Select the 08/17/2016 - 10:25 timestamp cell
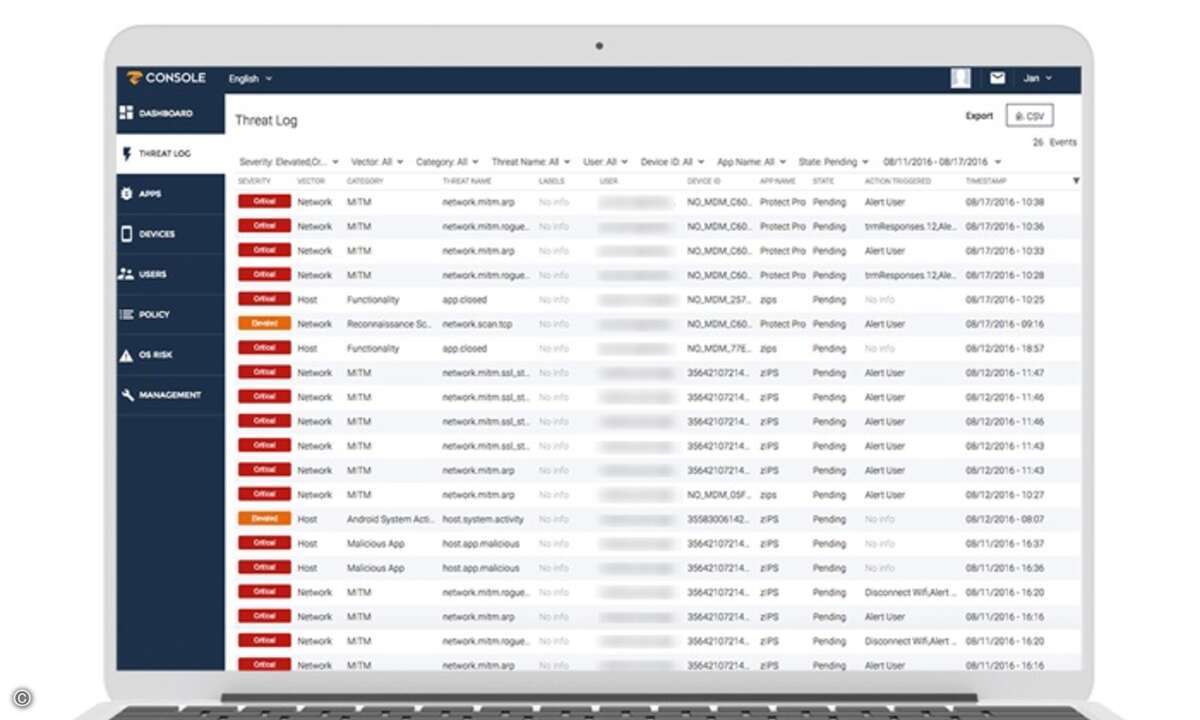1200x720 pixels. (x=1005, y=300)
